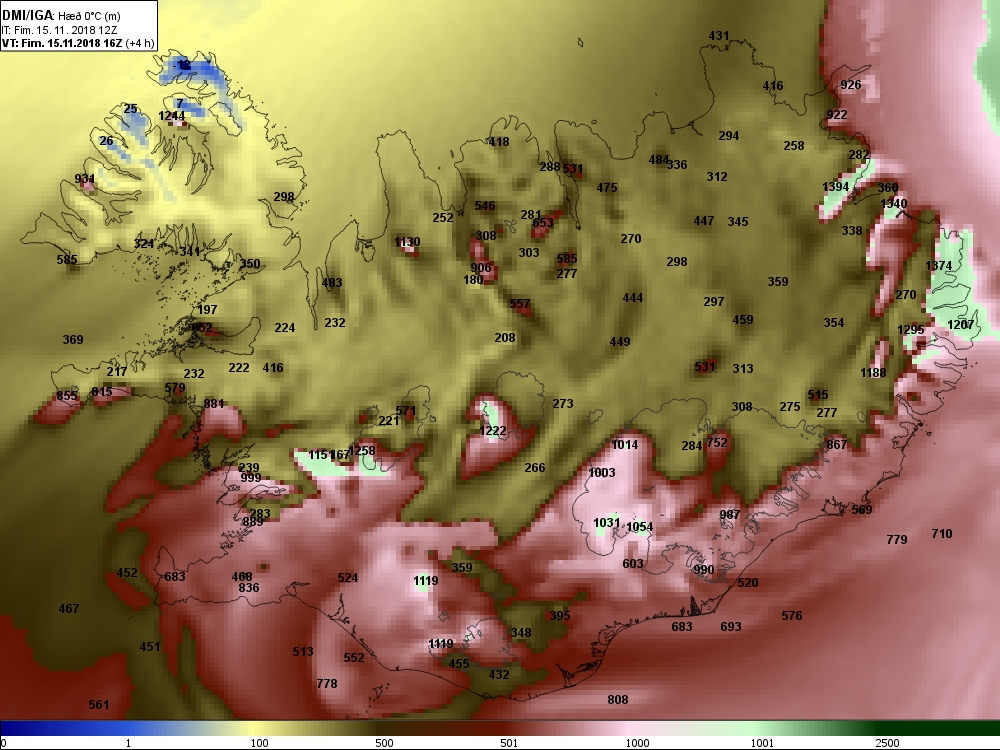Image resolution: width=1000 pixels, height=750 pixels.
Task: Click the map value 1222 on the glacier
Action: point(493,431)
